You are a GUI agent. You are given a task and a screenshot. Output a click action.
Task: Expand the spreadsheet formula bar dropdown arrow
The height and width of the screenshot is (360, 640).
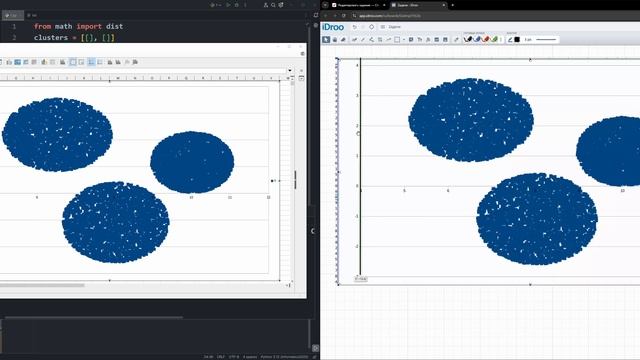pyautogui.click(x=290, y=70)
